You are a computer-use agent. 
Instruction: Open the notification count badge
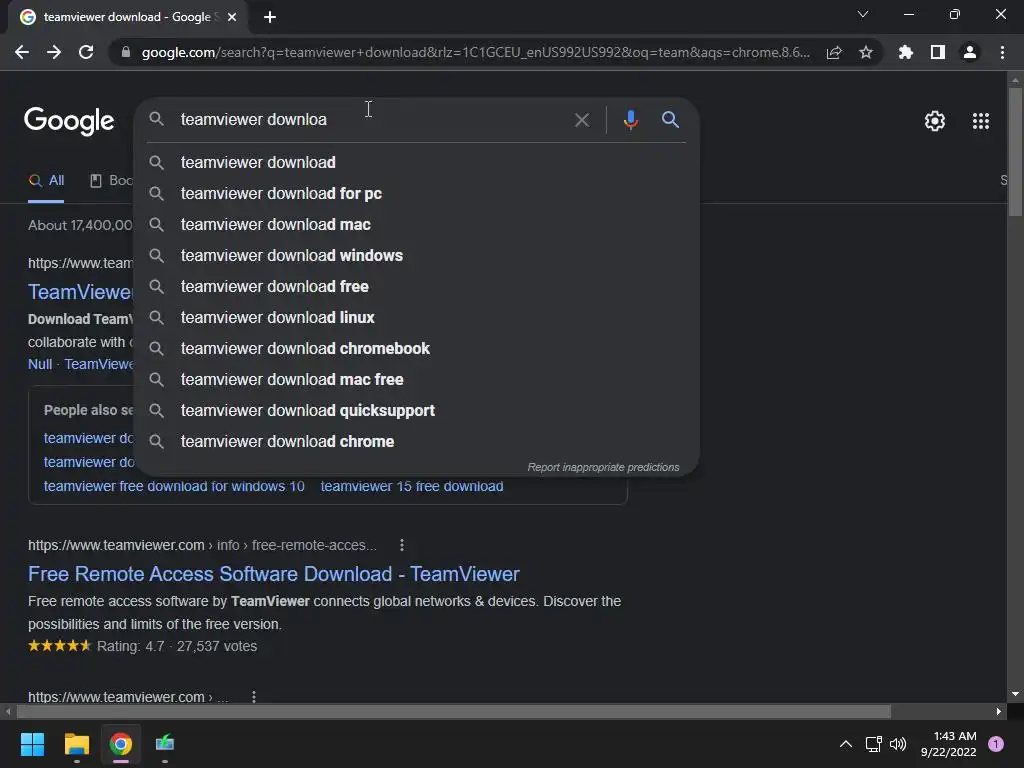pyautogui.click(x=996, y=744)
